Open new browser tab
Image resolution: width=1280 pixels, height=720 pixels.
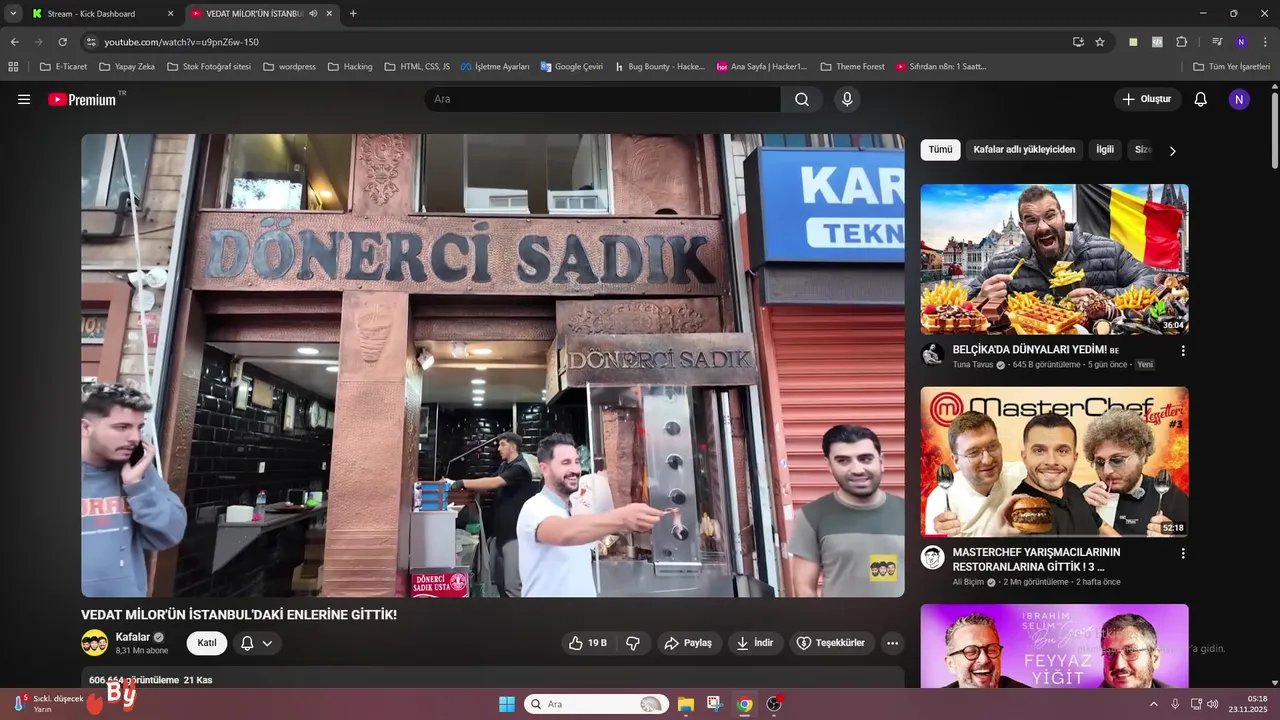pyautogui.click(x=353, y=13)
